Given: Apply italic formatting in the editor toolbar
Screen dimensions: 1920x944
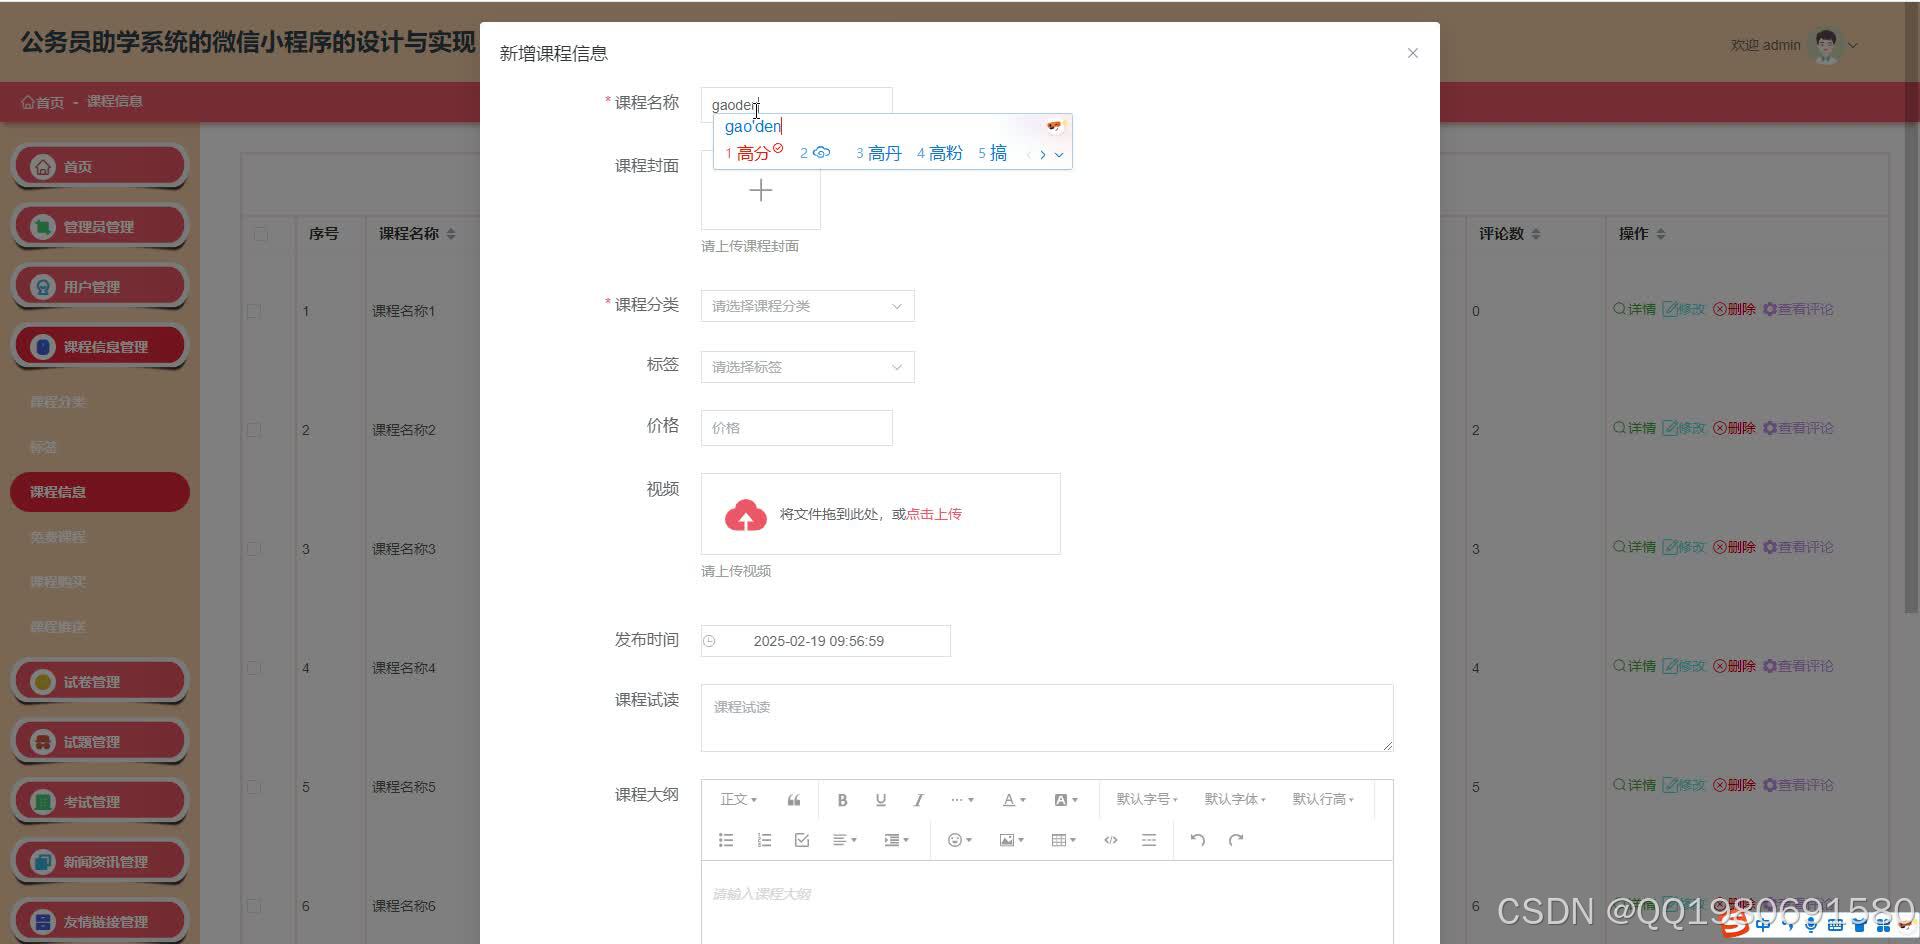Looking at the screenshot, I should click(x=917, y=799).
